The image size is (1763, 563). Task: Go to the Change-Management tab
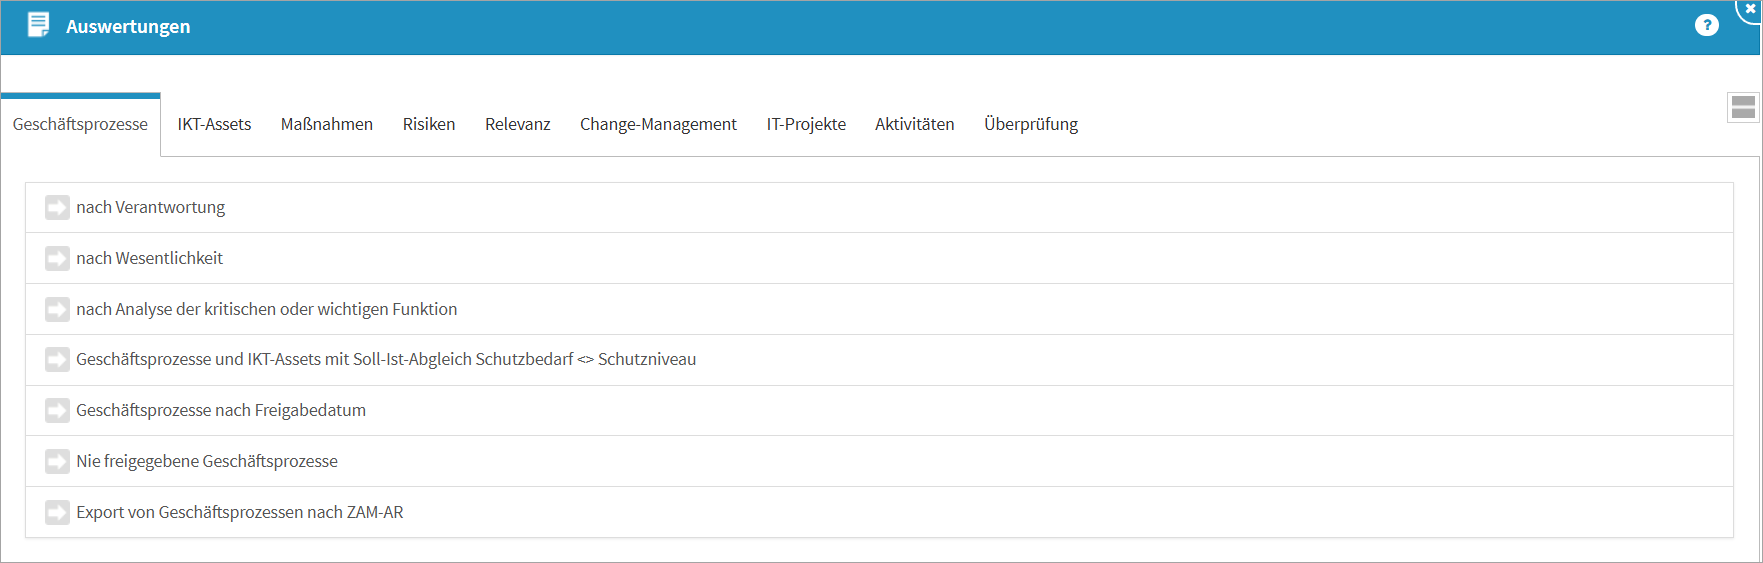(x=658, y=125)
